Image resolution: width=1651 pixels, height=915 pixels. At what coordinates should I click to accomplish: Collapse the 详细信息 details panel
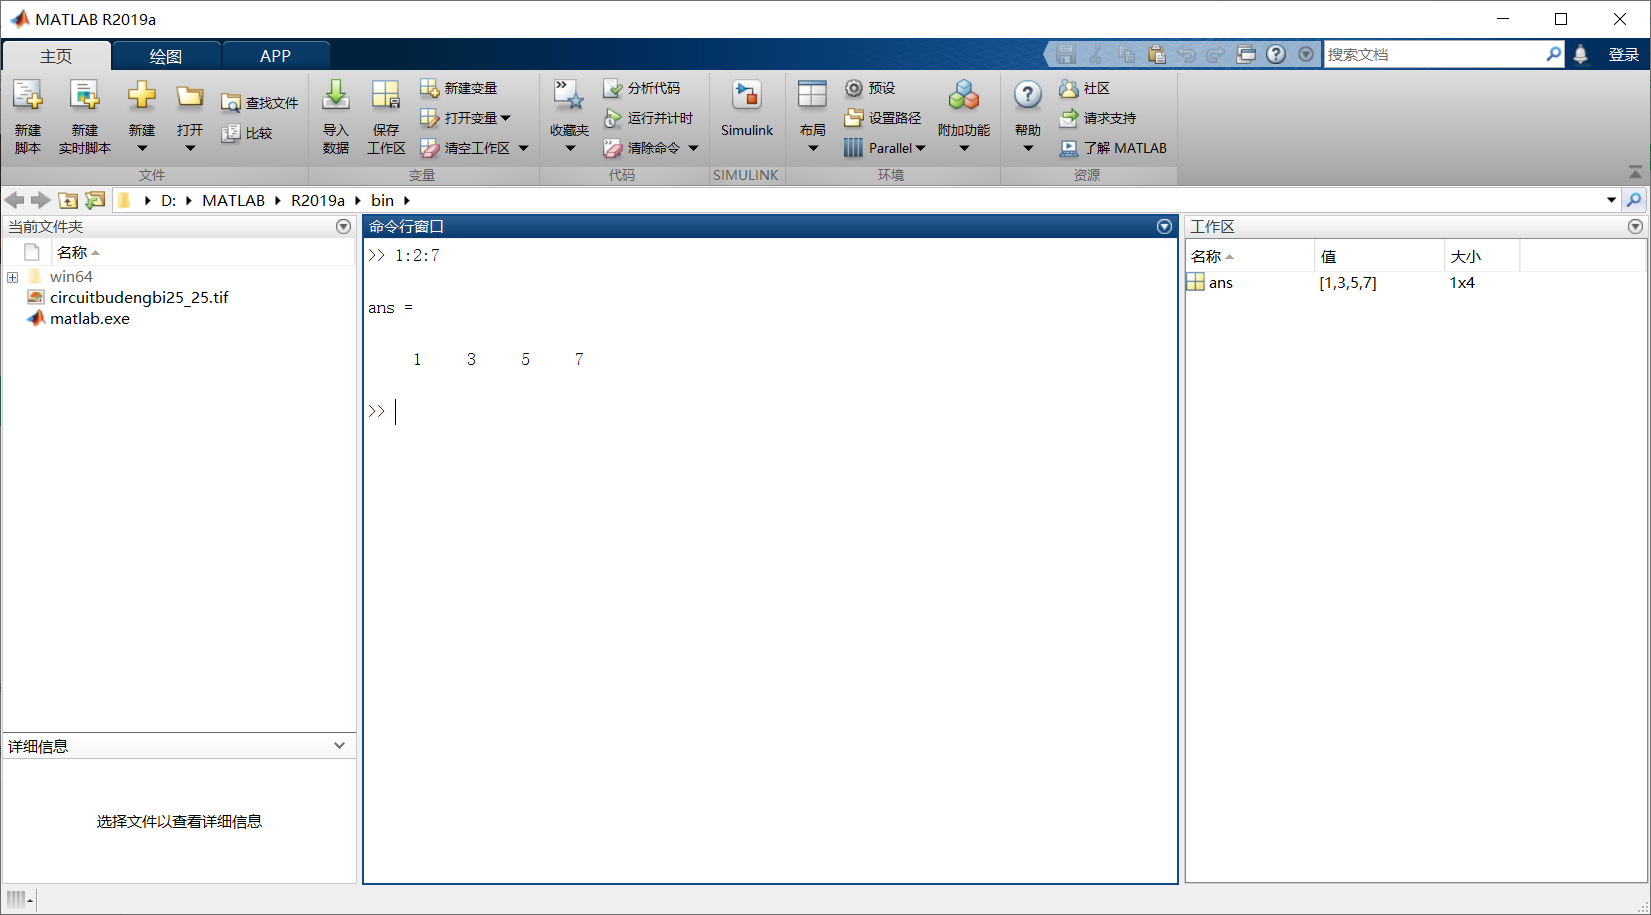point(339,746)
